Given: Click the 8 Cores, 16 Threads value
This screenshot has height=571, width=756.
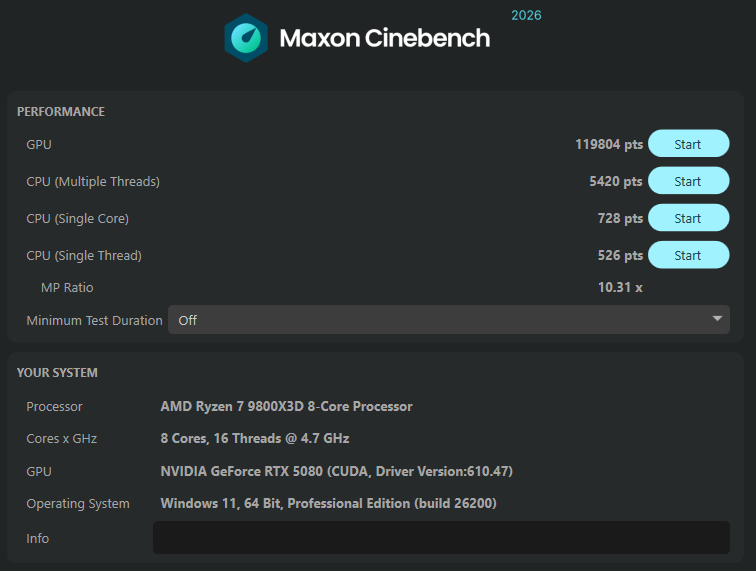Looking at the screenshot, I should point(255,438).
